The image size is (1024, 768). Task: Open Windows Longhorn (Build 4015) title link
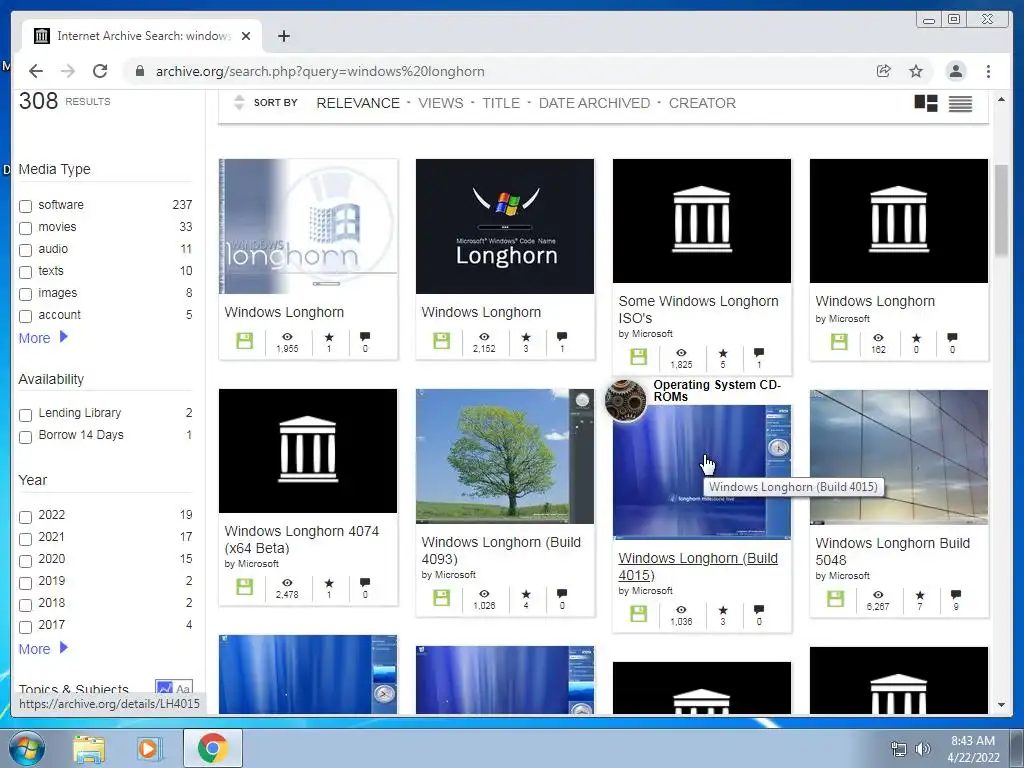tap(697, 566)
